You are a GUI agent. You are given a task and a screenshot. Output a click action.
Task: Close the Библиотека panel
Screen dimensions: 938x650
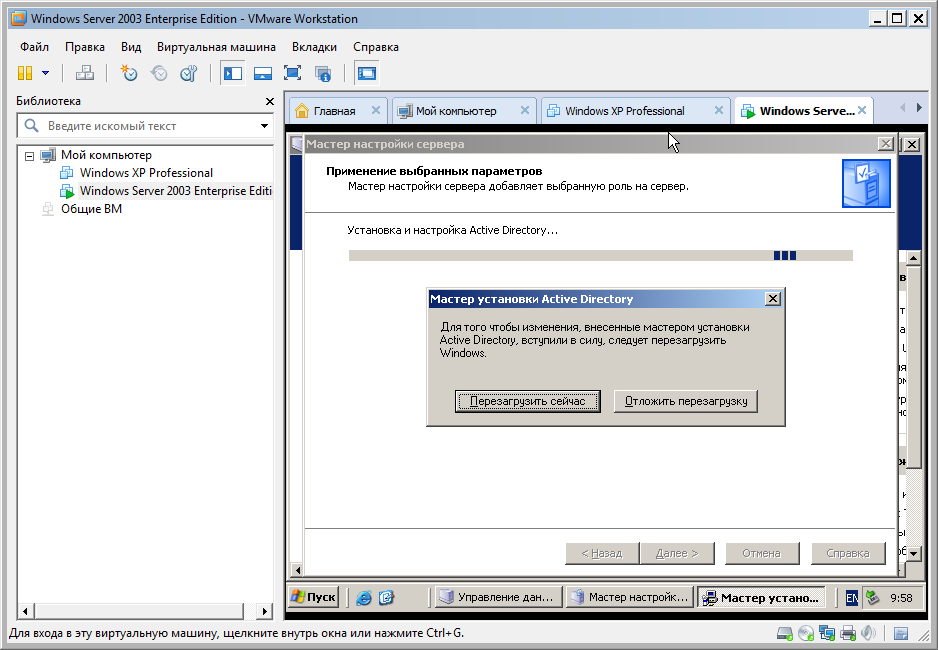(270, 101)
